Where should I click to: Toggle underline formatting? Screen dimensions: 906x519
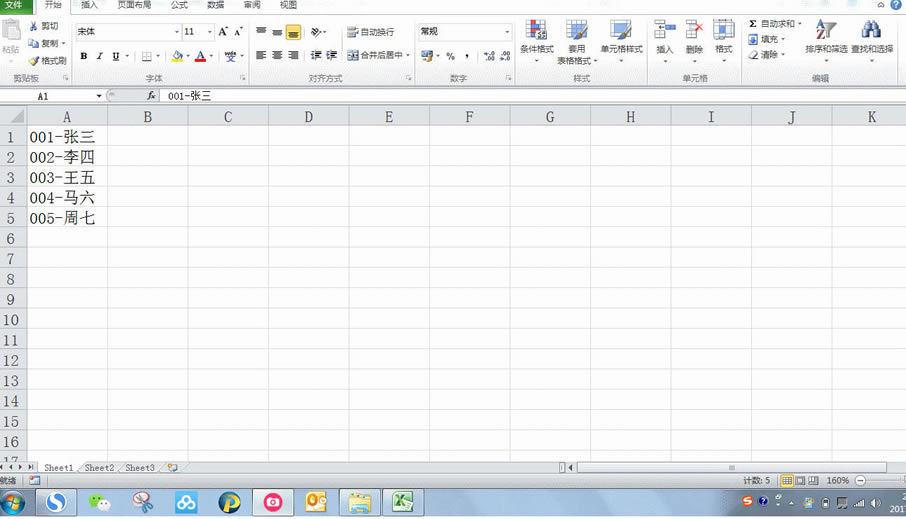click(116, 56)
